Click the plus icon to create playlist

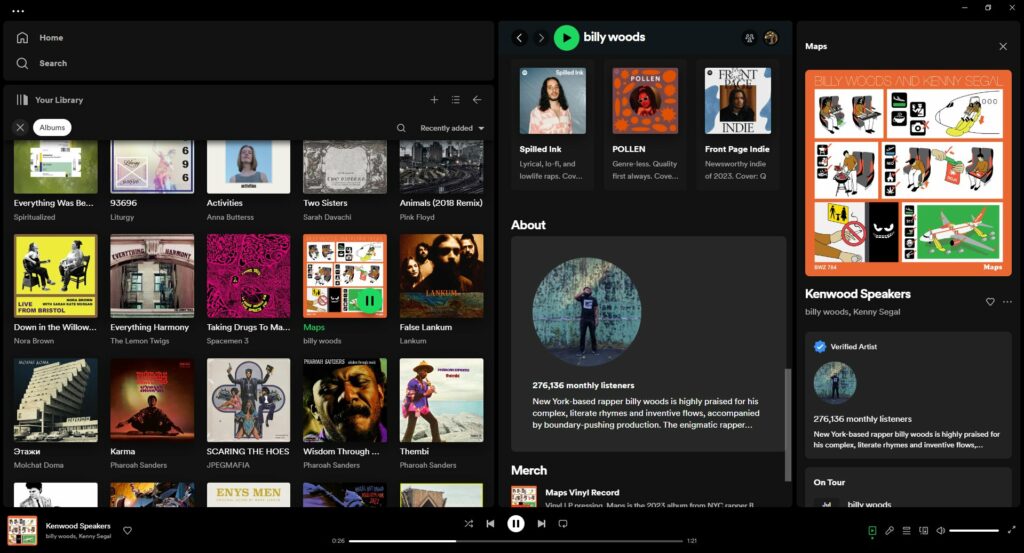(x=434, y=100)
